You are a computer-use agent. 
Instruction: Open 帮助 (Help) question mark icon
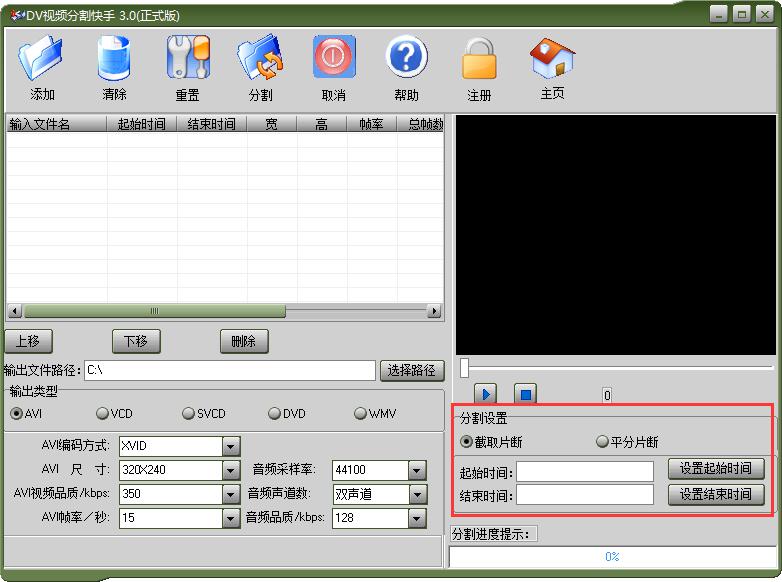(x=406, y=58)
